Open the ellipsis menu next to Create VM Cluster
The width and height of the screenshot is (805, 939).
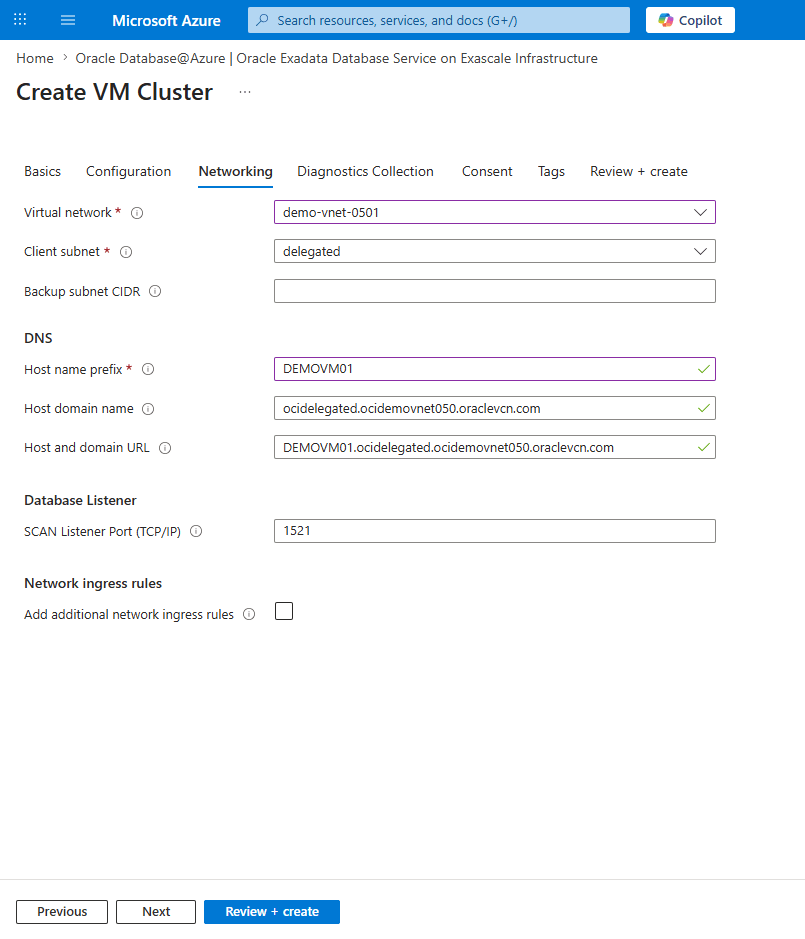[244, 92]
